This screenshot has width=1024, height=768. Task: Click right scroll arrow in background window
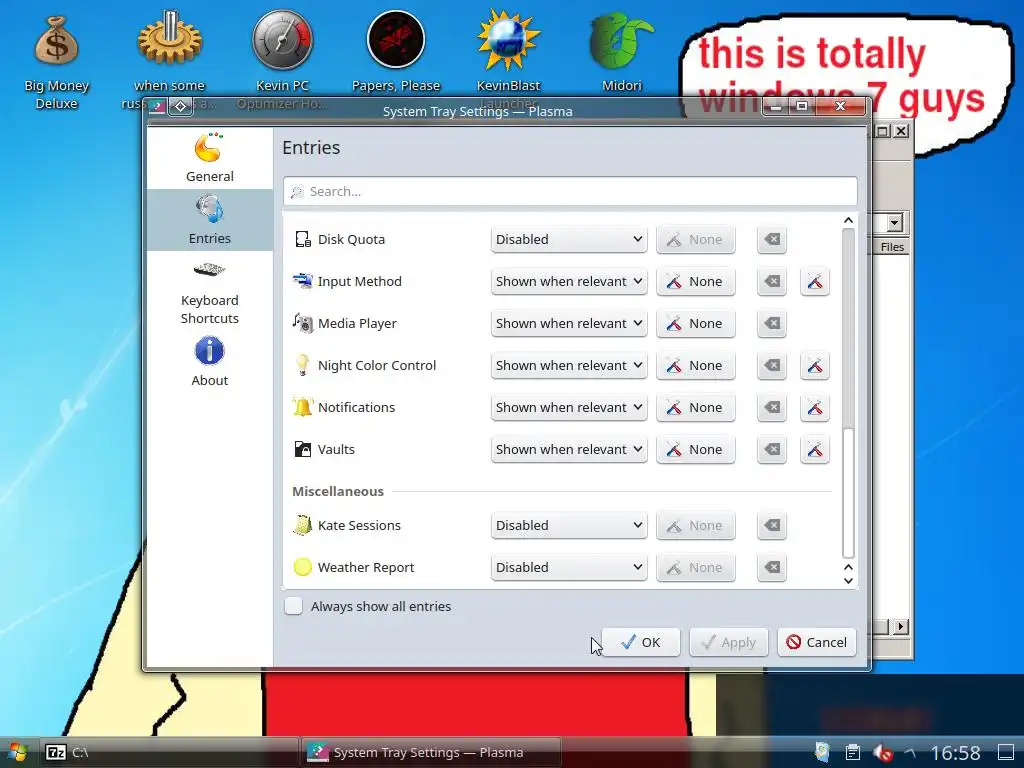click(x=901, y=627)
